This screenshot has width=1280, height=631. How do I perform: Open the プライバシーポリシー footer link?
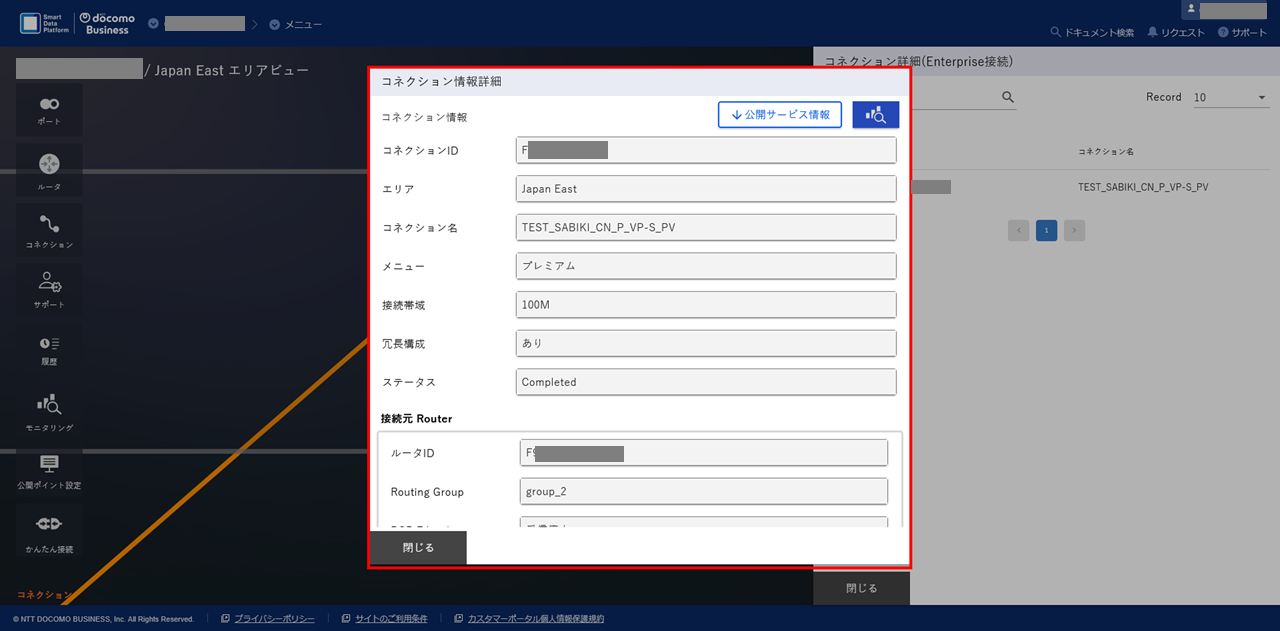[x=275, y=618]
